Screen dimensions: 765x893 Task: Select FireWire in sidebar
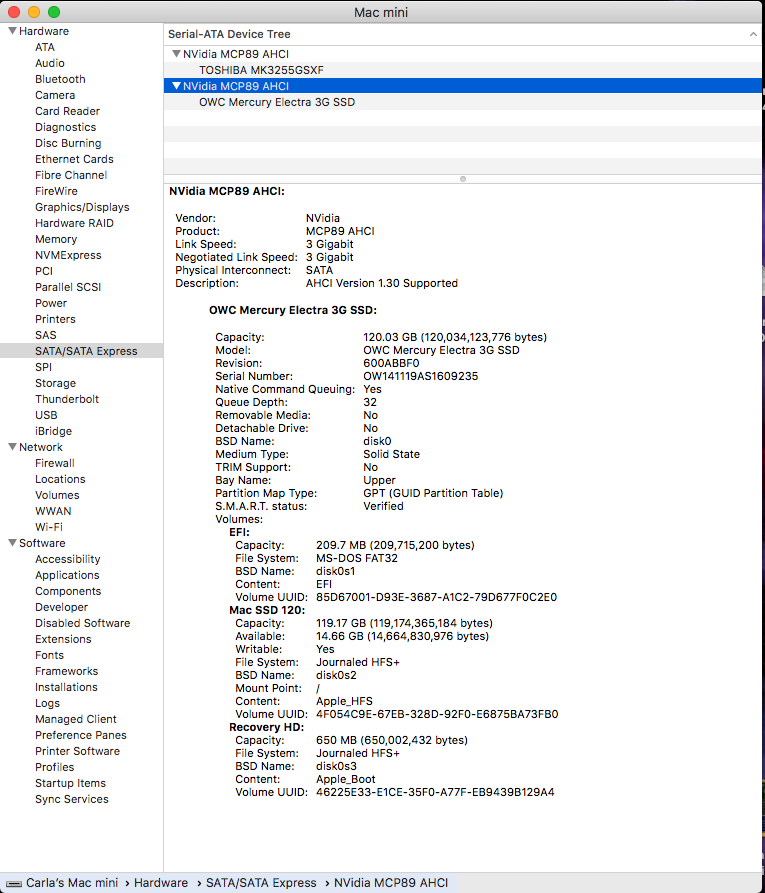[x=56, y=191]
